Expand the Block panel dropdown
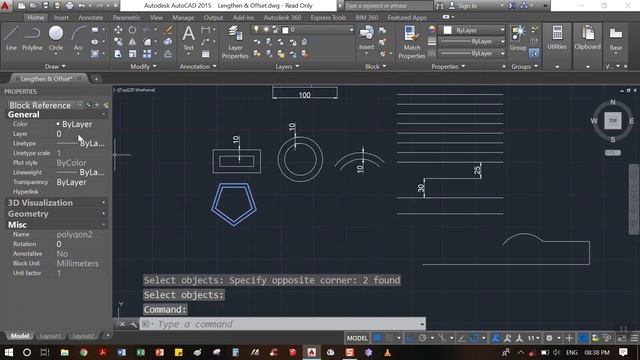The width and height of the screenshot is (640, 360). point(375,67)
